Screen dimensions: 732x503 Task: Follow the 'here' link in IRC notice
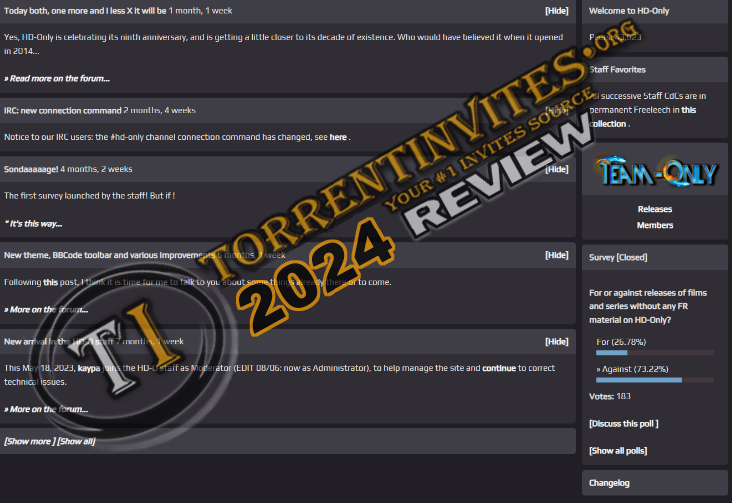338,137
